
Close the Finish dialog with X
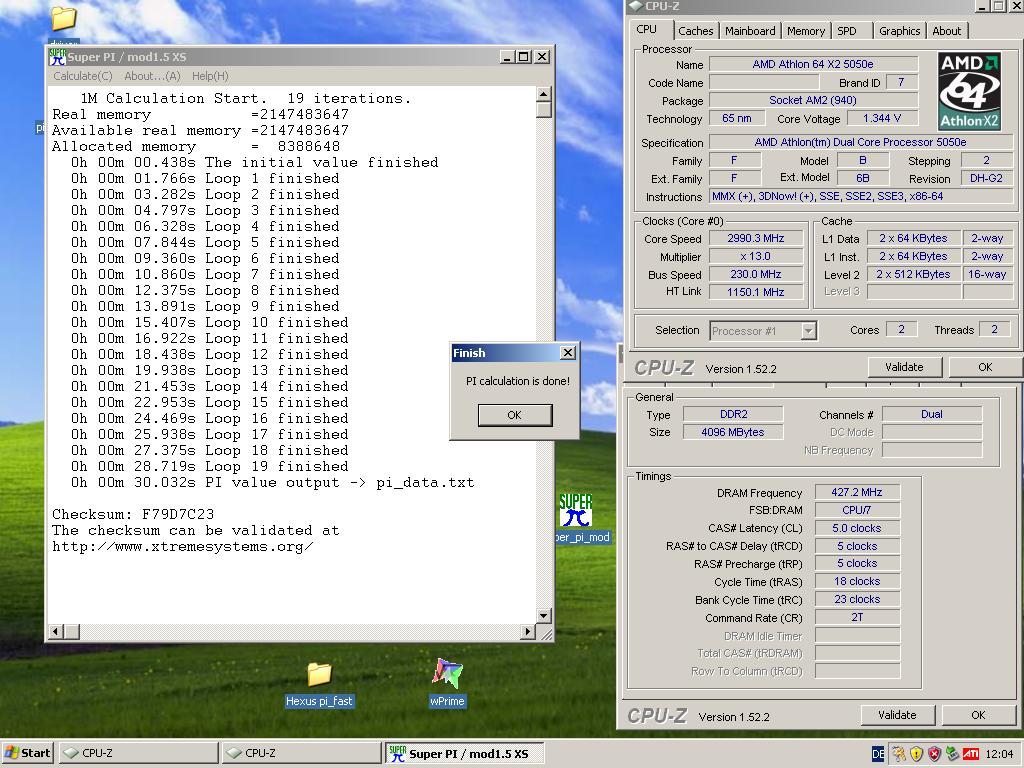568,353
